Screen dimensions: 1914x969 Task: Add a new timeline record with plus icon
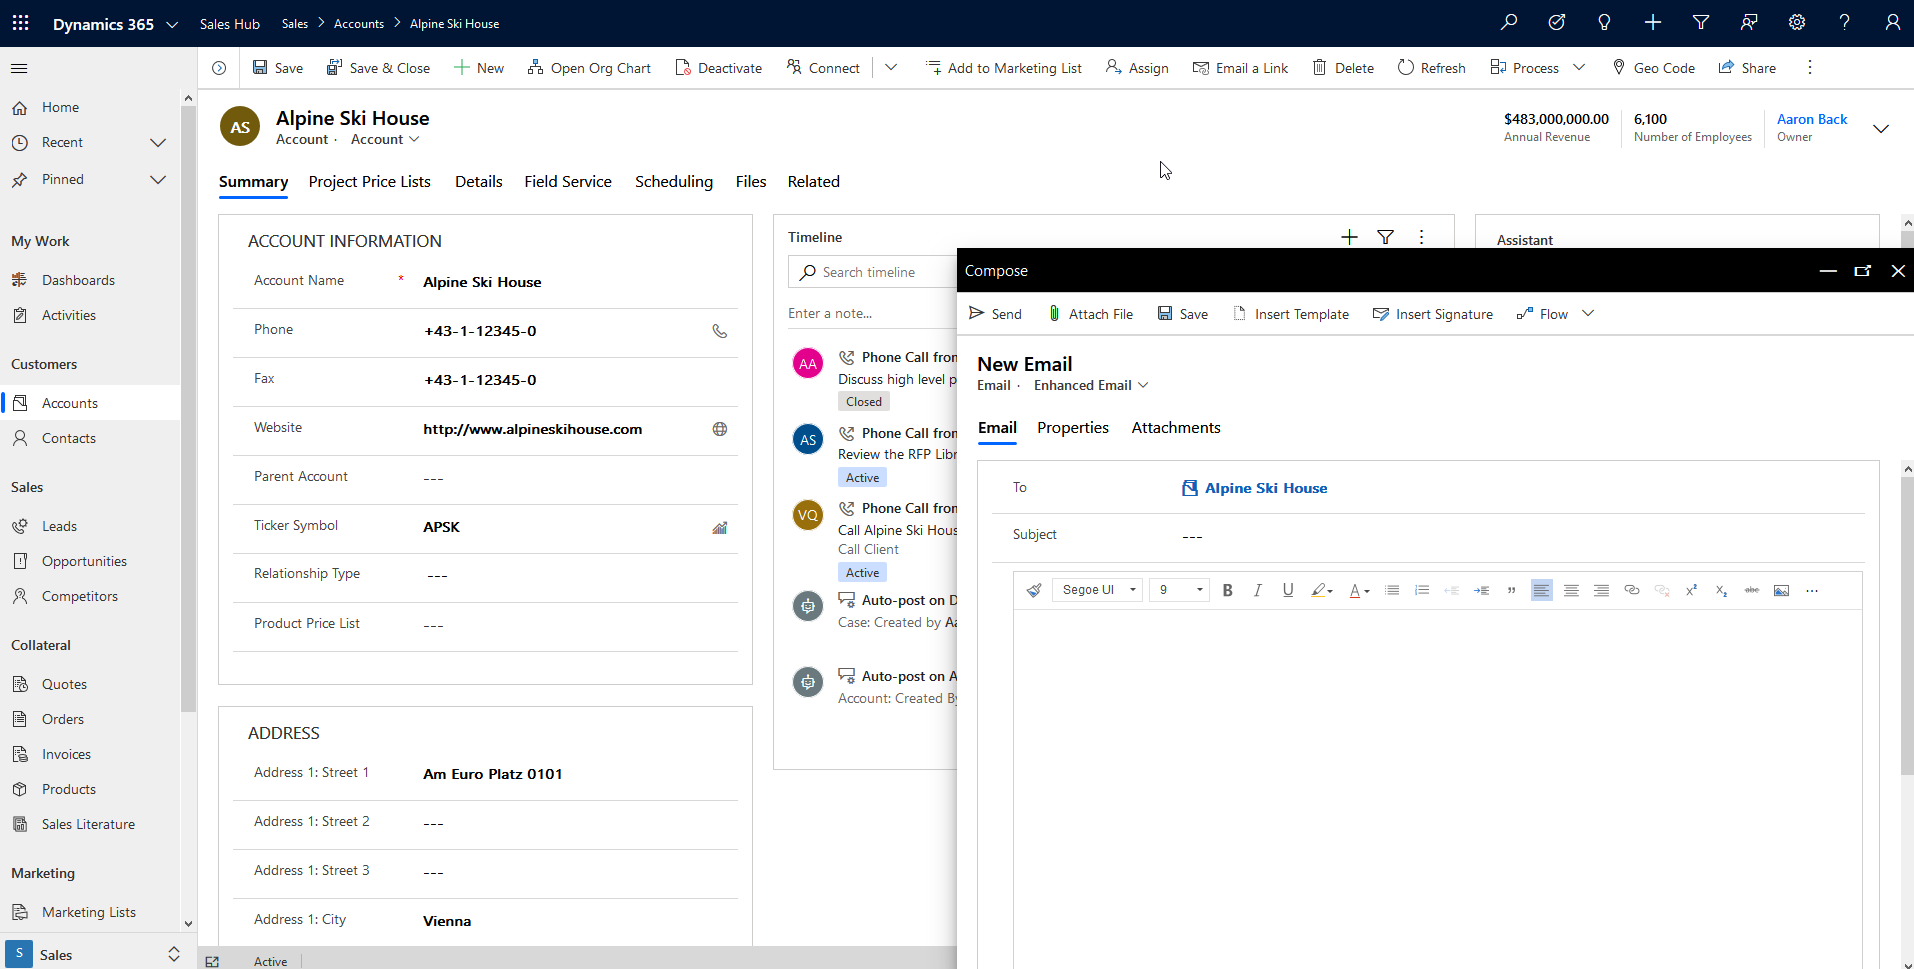1349,237
